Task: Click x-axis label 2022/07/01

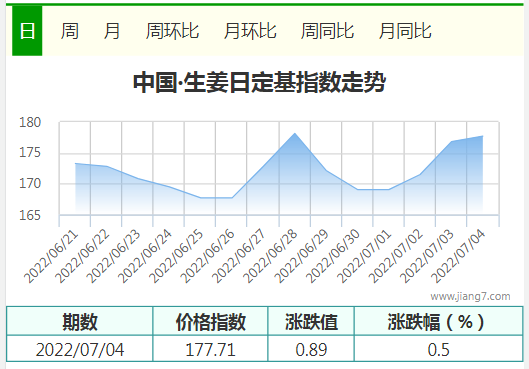Action: tap(364, 257)
